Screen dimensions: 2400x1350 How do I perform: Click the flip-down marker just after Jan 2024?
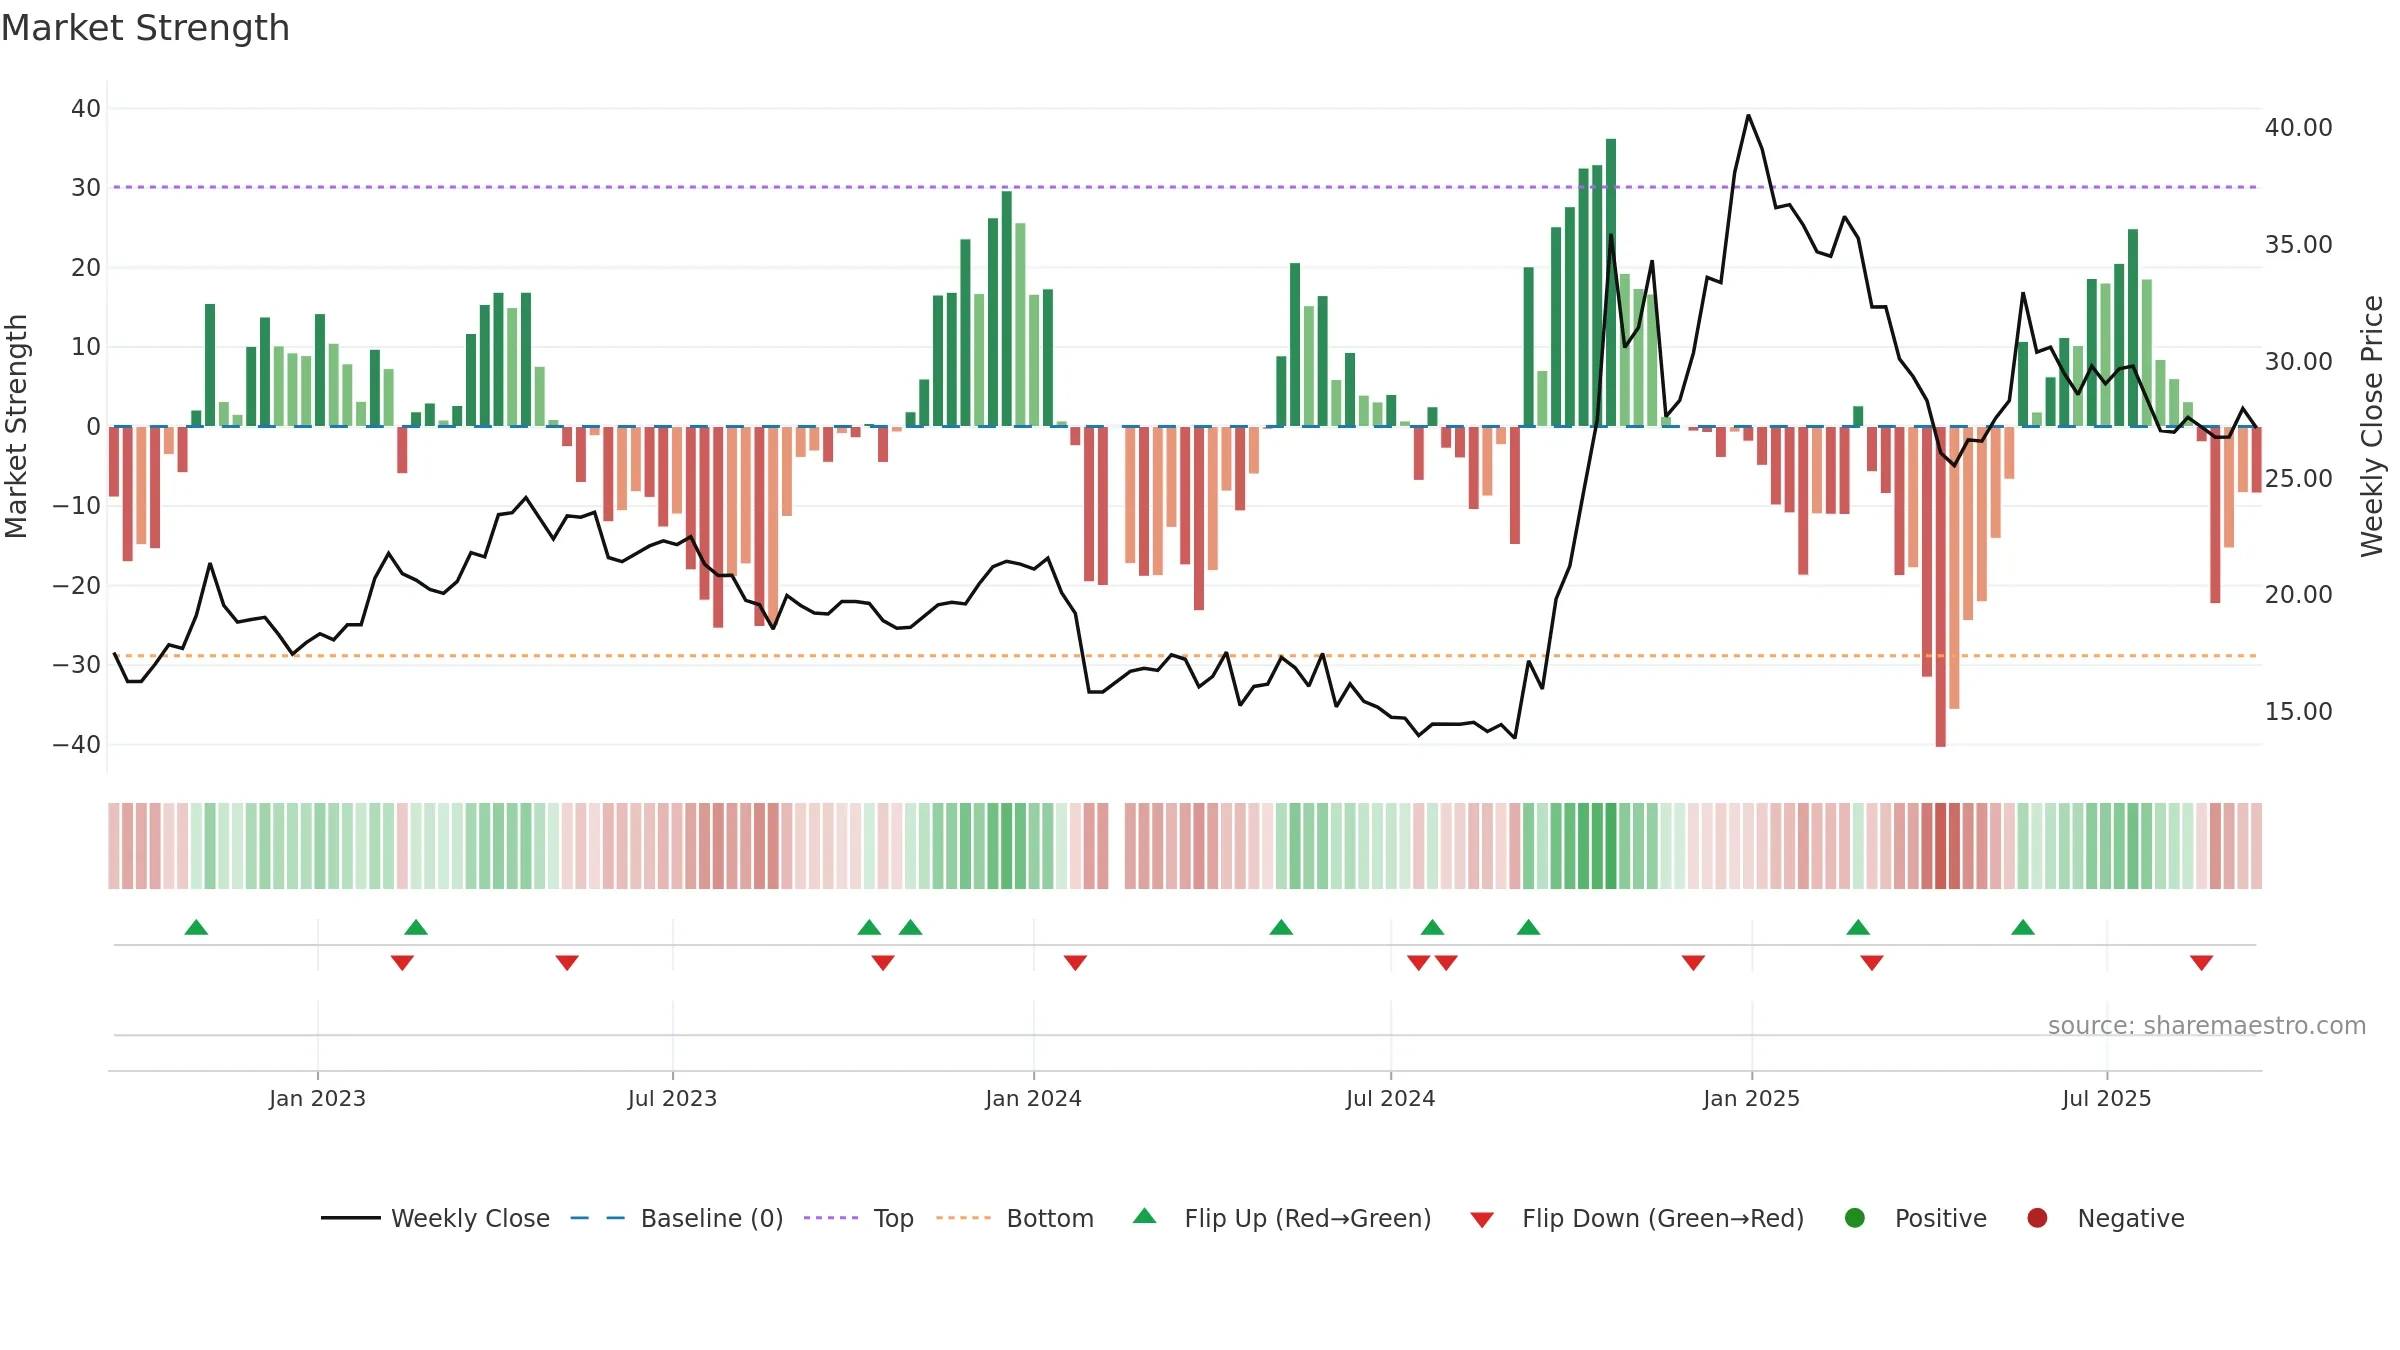click(x=1075, y=963)
